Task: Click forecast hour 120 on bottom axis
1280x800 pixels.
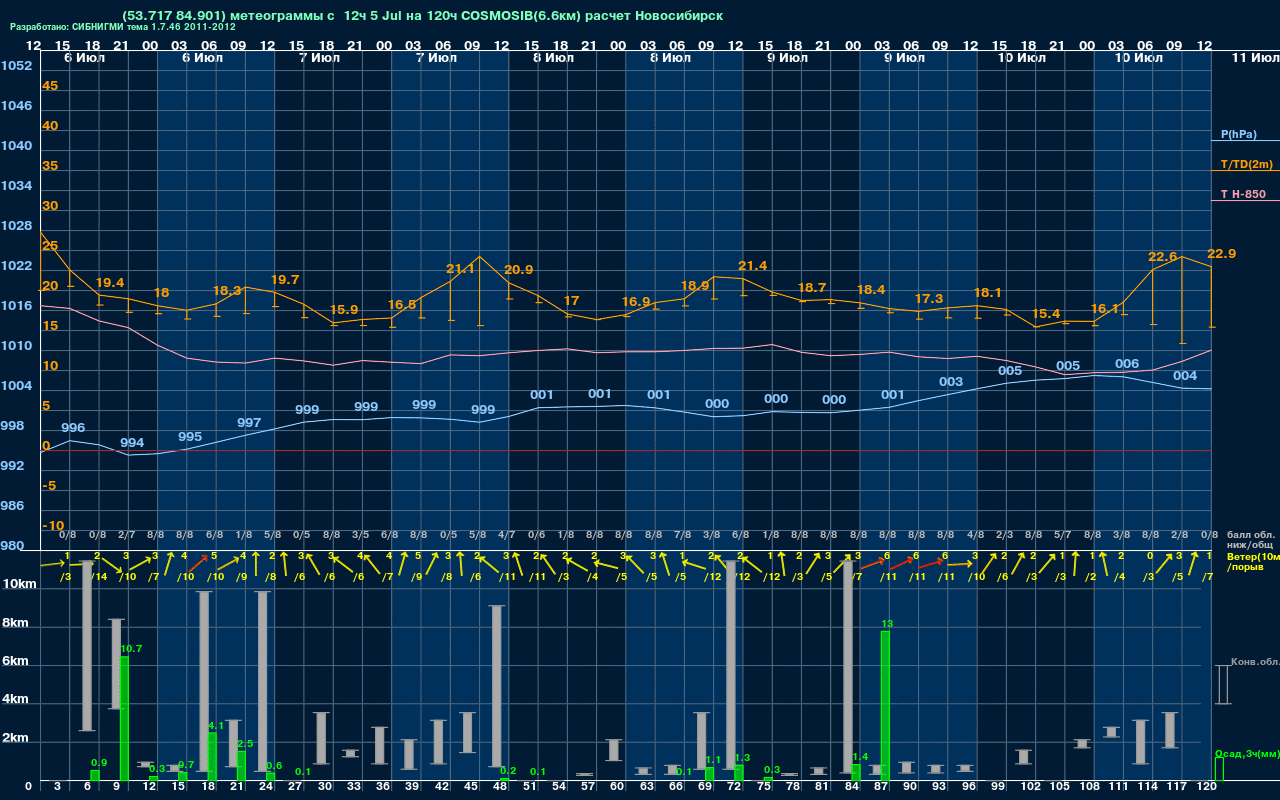Action: (x=1207, y=787)
